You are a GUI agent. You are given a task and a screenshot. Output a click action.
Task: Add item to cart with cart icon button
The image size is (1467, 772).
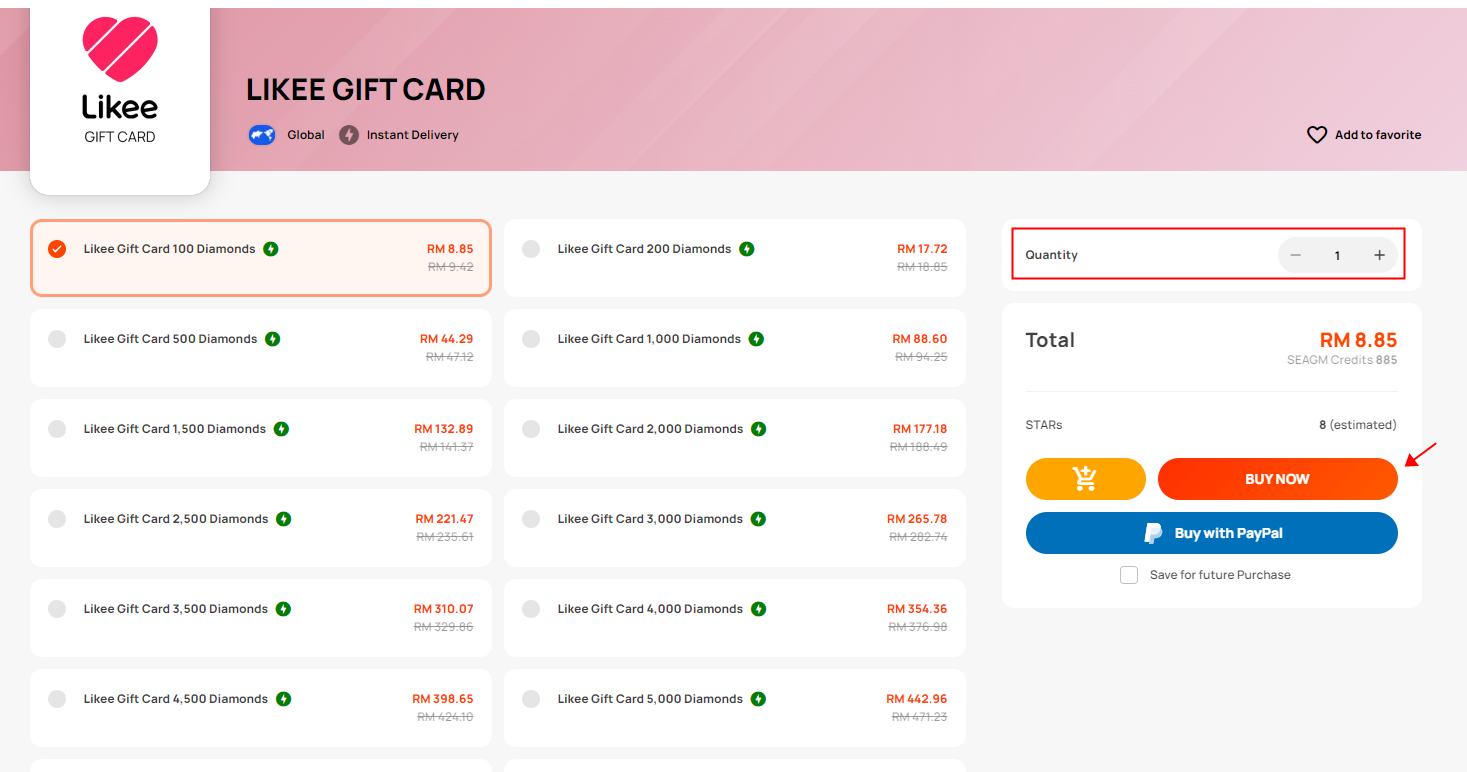coord(1086,479)
